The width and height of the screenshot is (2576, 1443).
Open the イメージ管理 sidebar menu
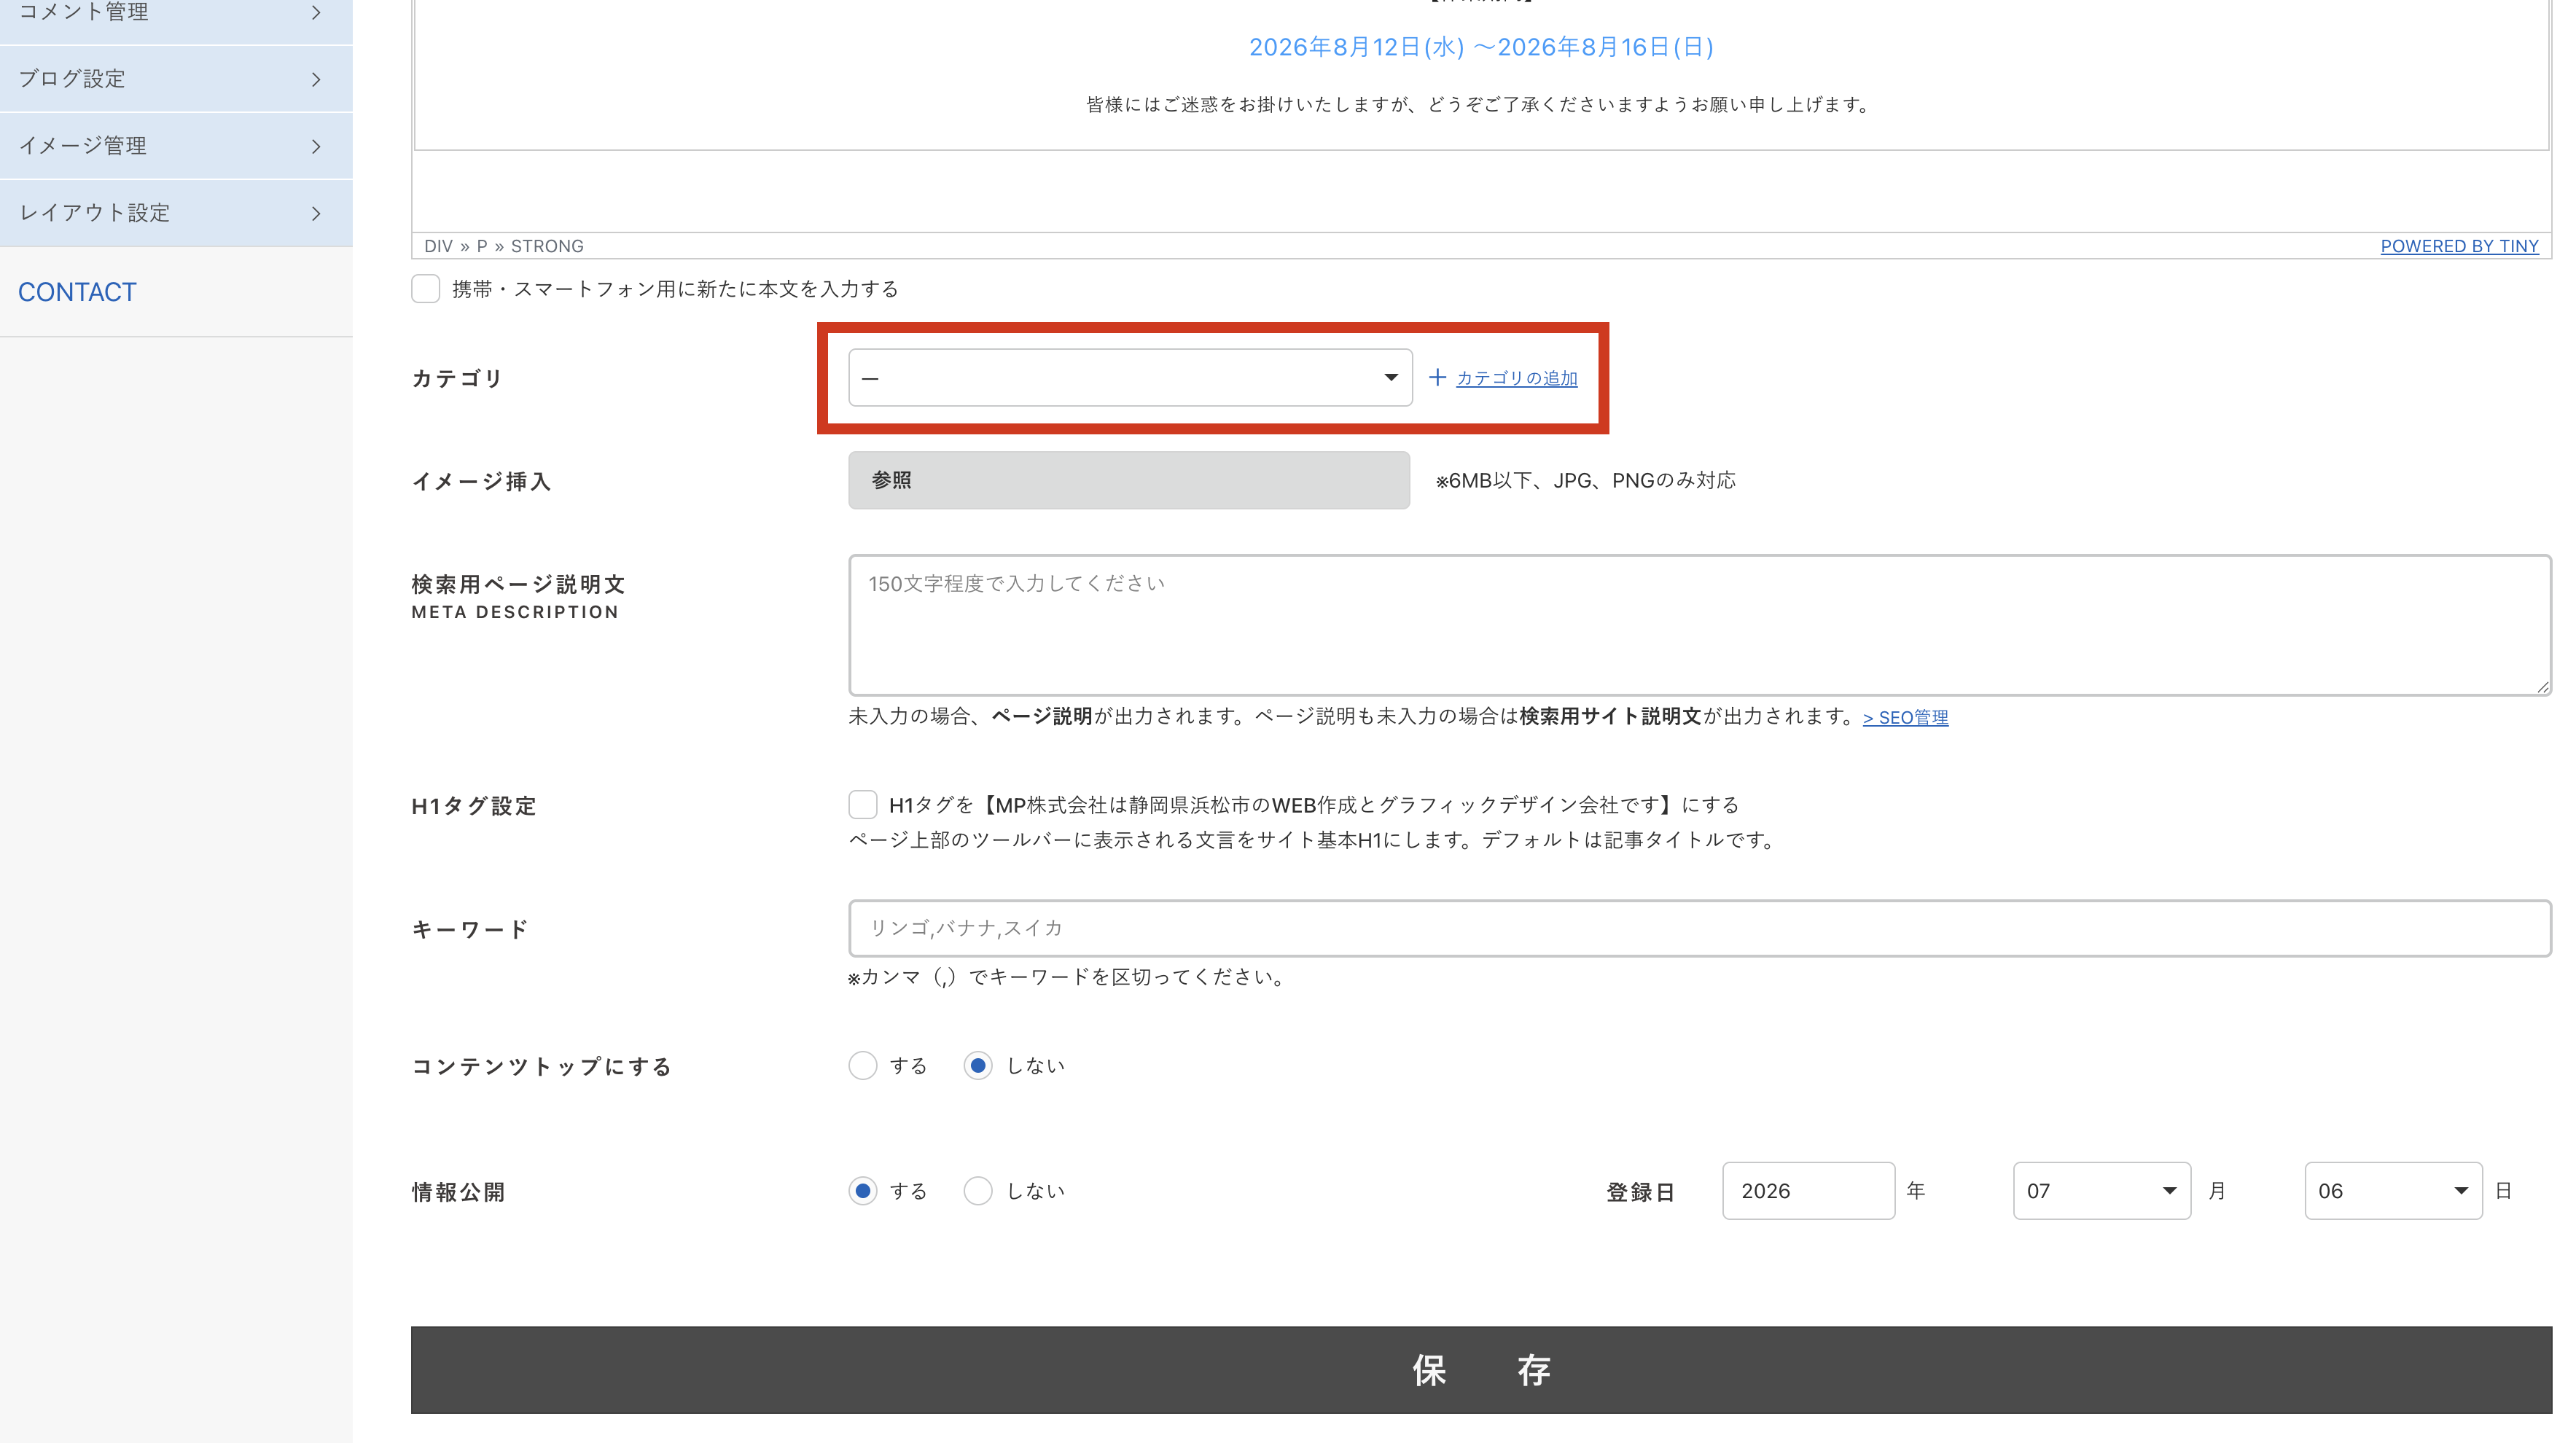click(176, 146)
